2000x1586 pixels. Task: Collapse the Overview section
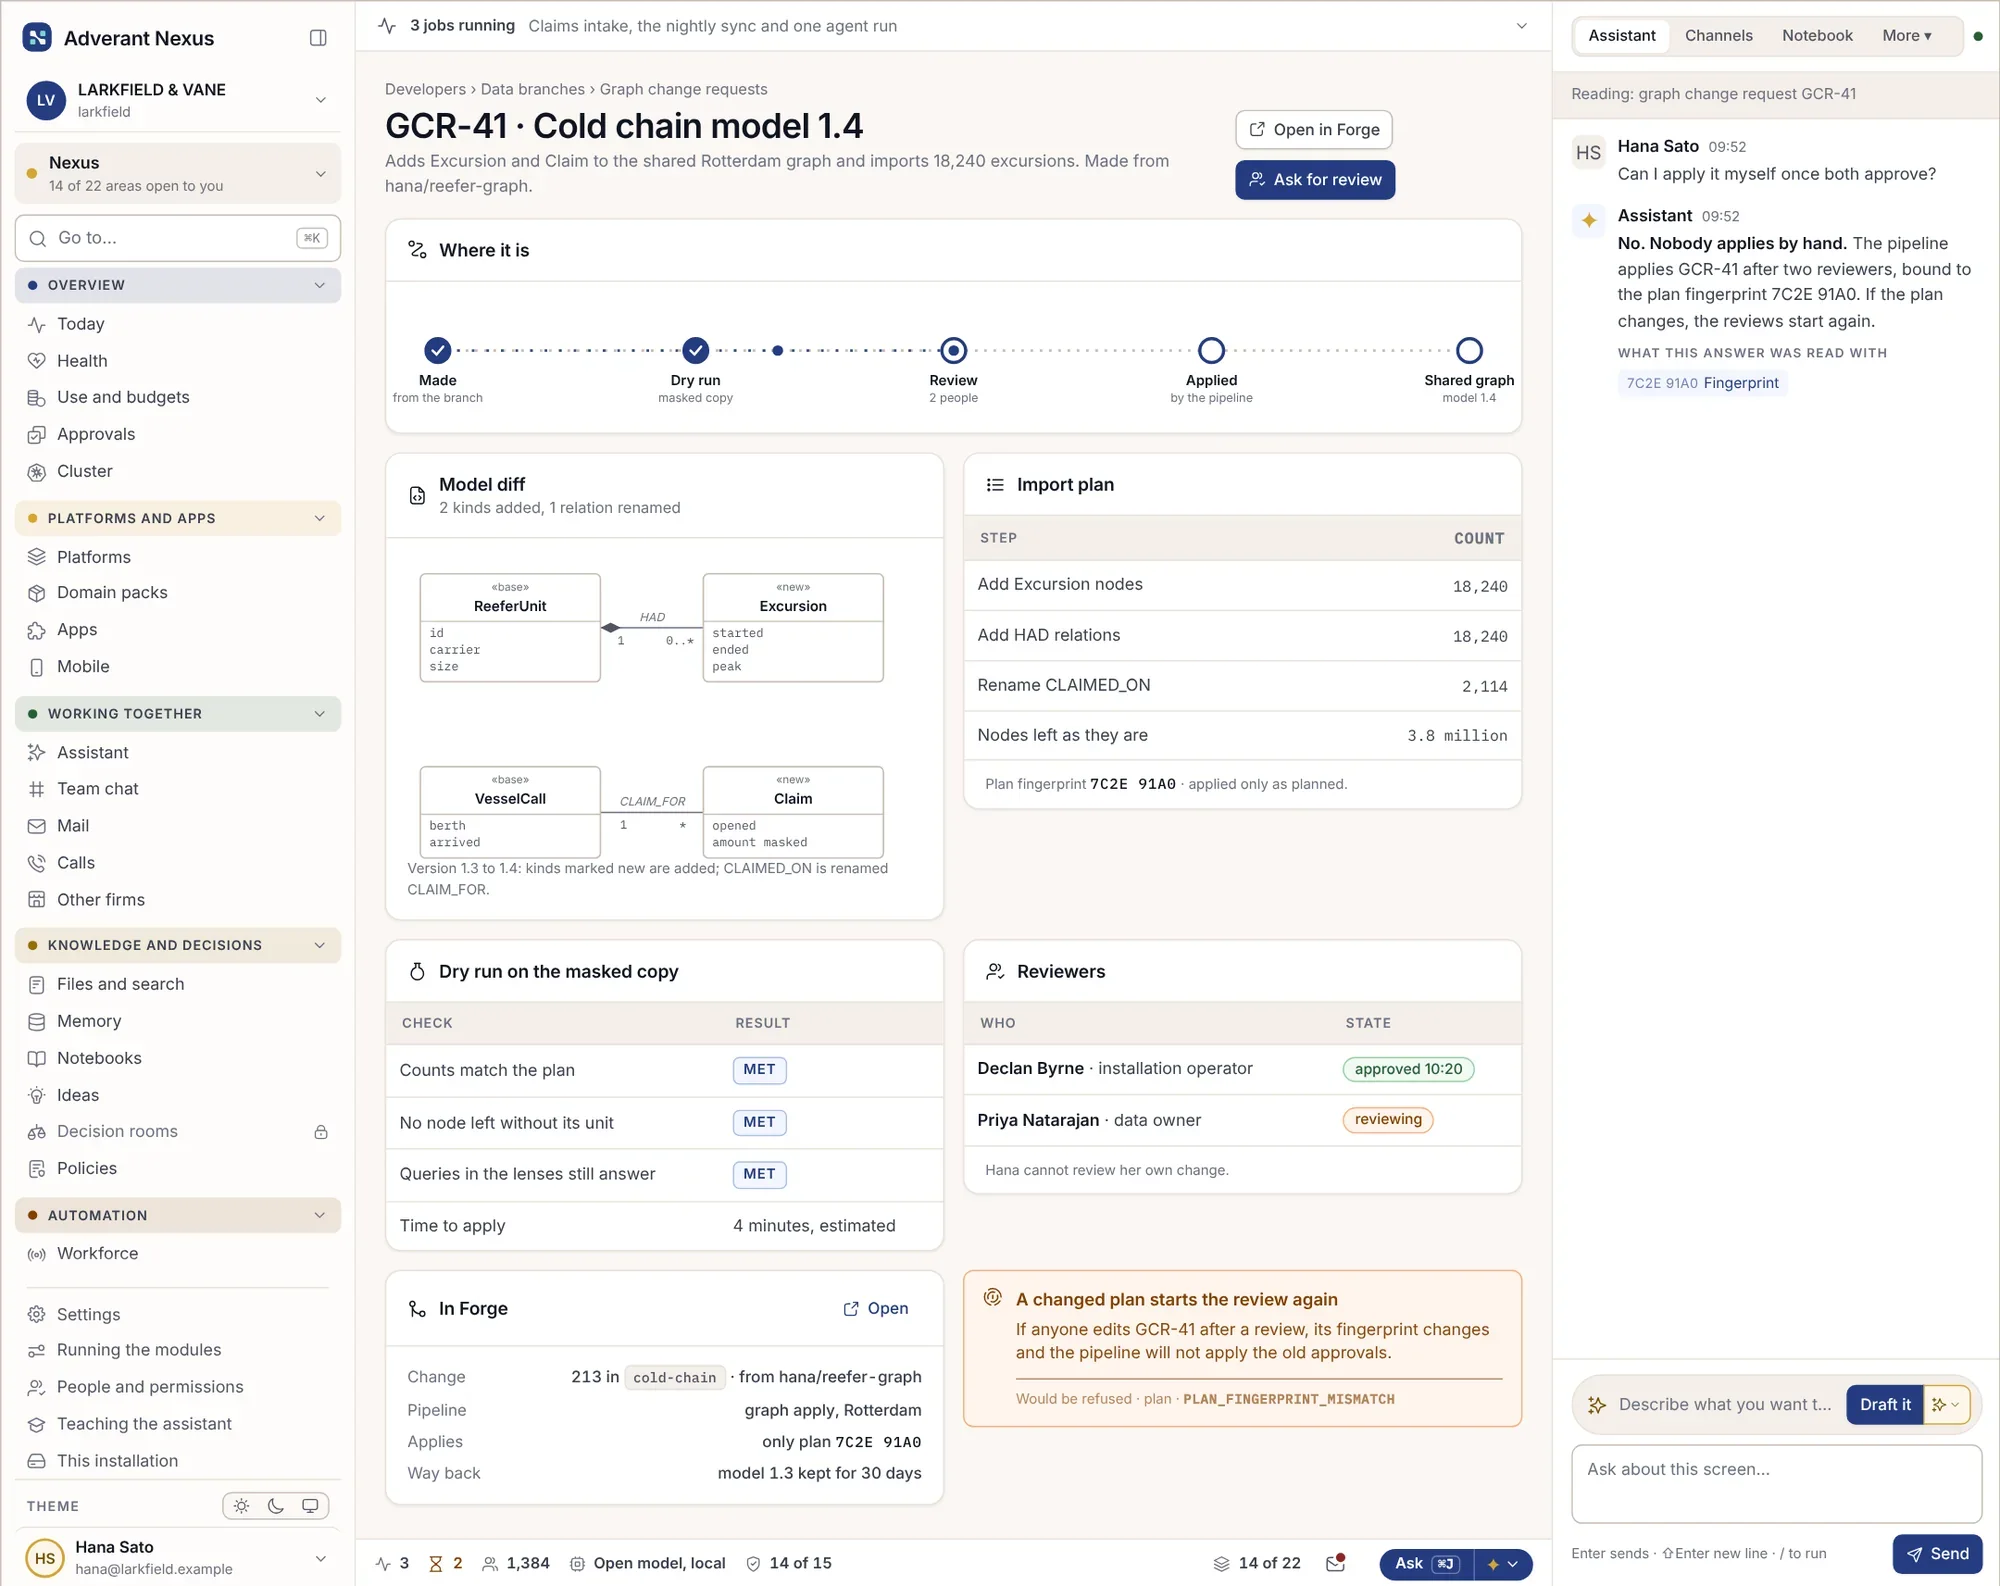click(177, 285)
